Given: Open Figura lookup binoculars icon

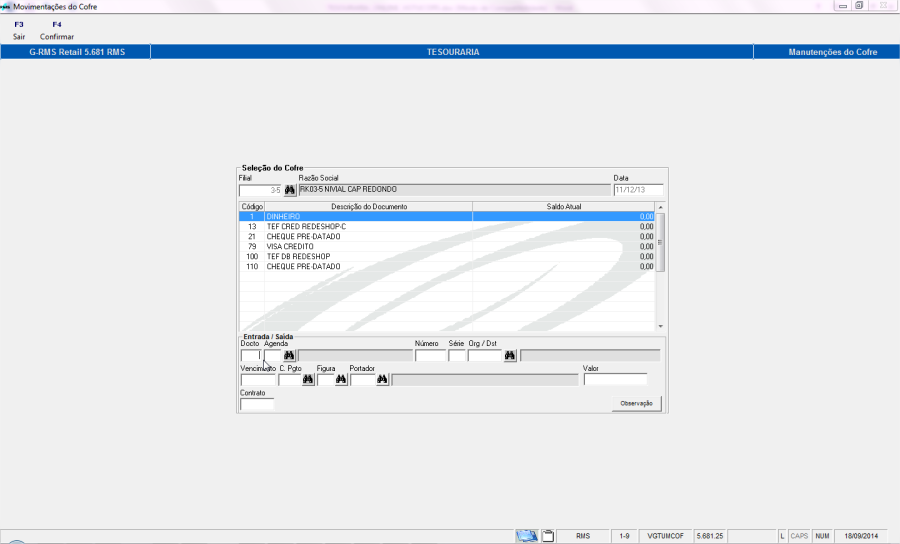Looking at the screenshot, I should pos(342,380).
